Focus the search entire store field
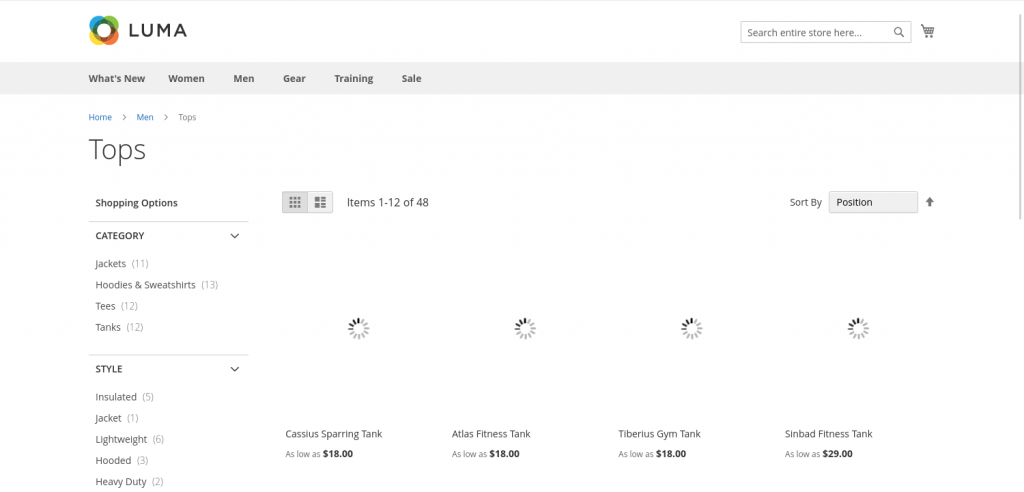The height and width of the screenshot is (492, 1024). pos(818,32)
